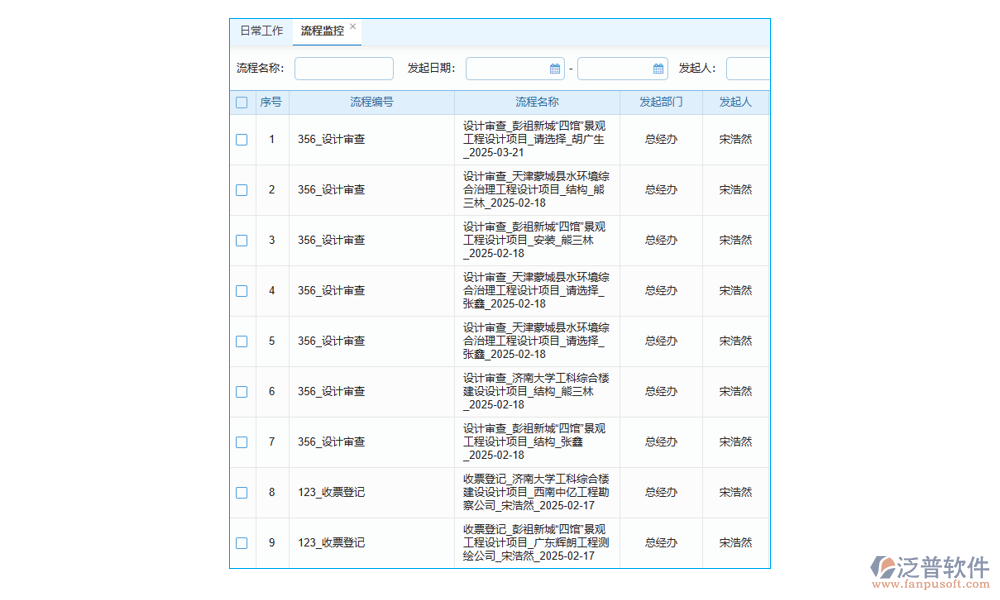The height and width of the screenshot is (600, 1000).
Task: Select the checkbox of row 8 收票登记
Action: pyautogui.click(x=241, y=492)
